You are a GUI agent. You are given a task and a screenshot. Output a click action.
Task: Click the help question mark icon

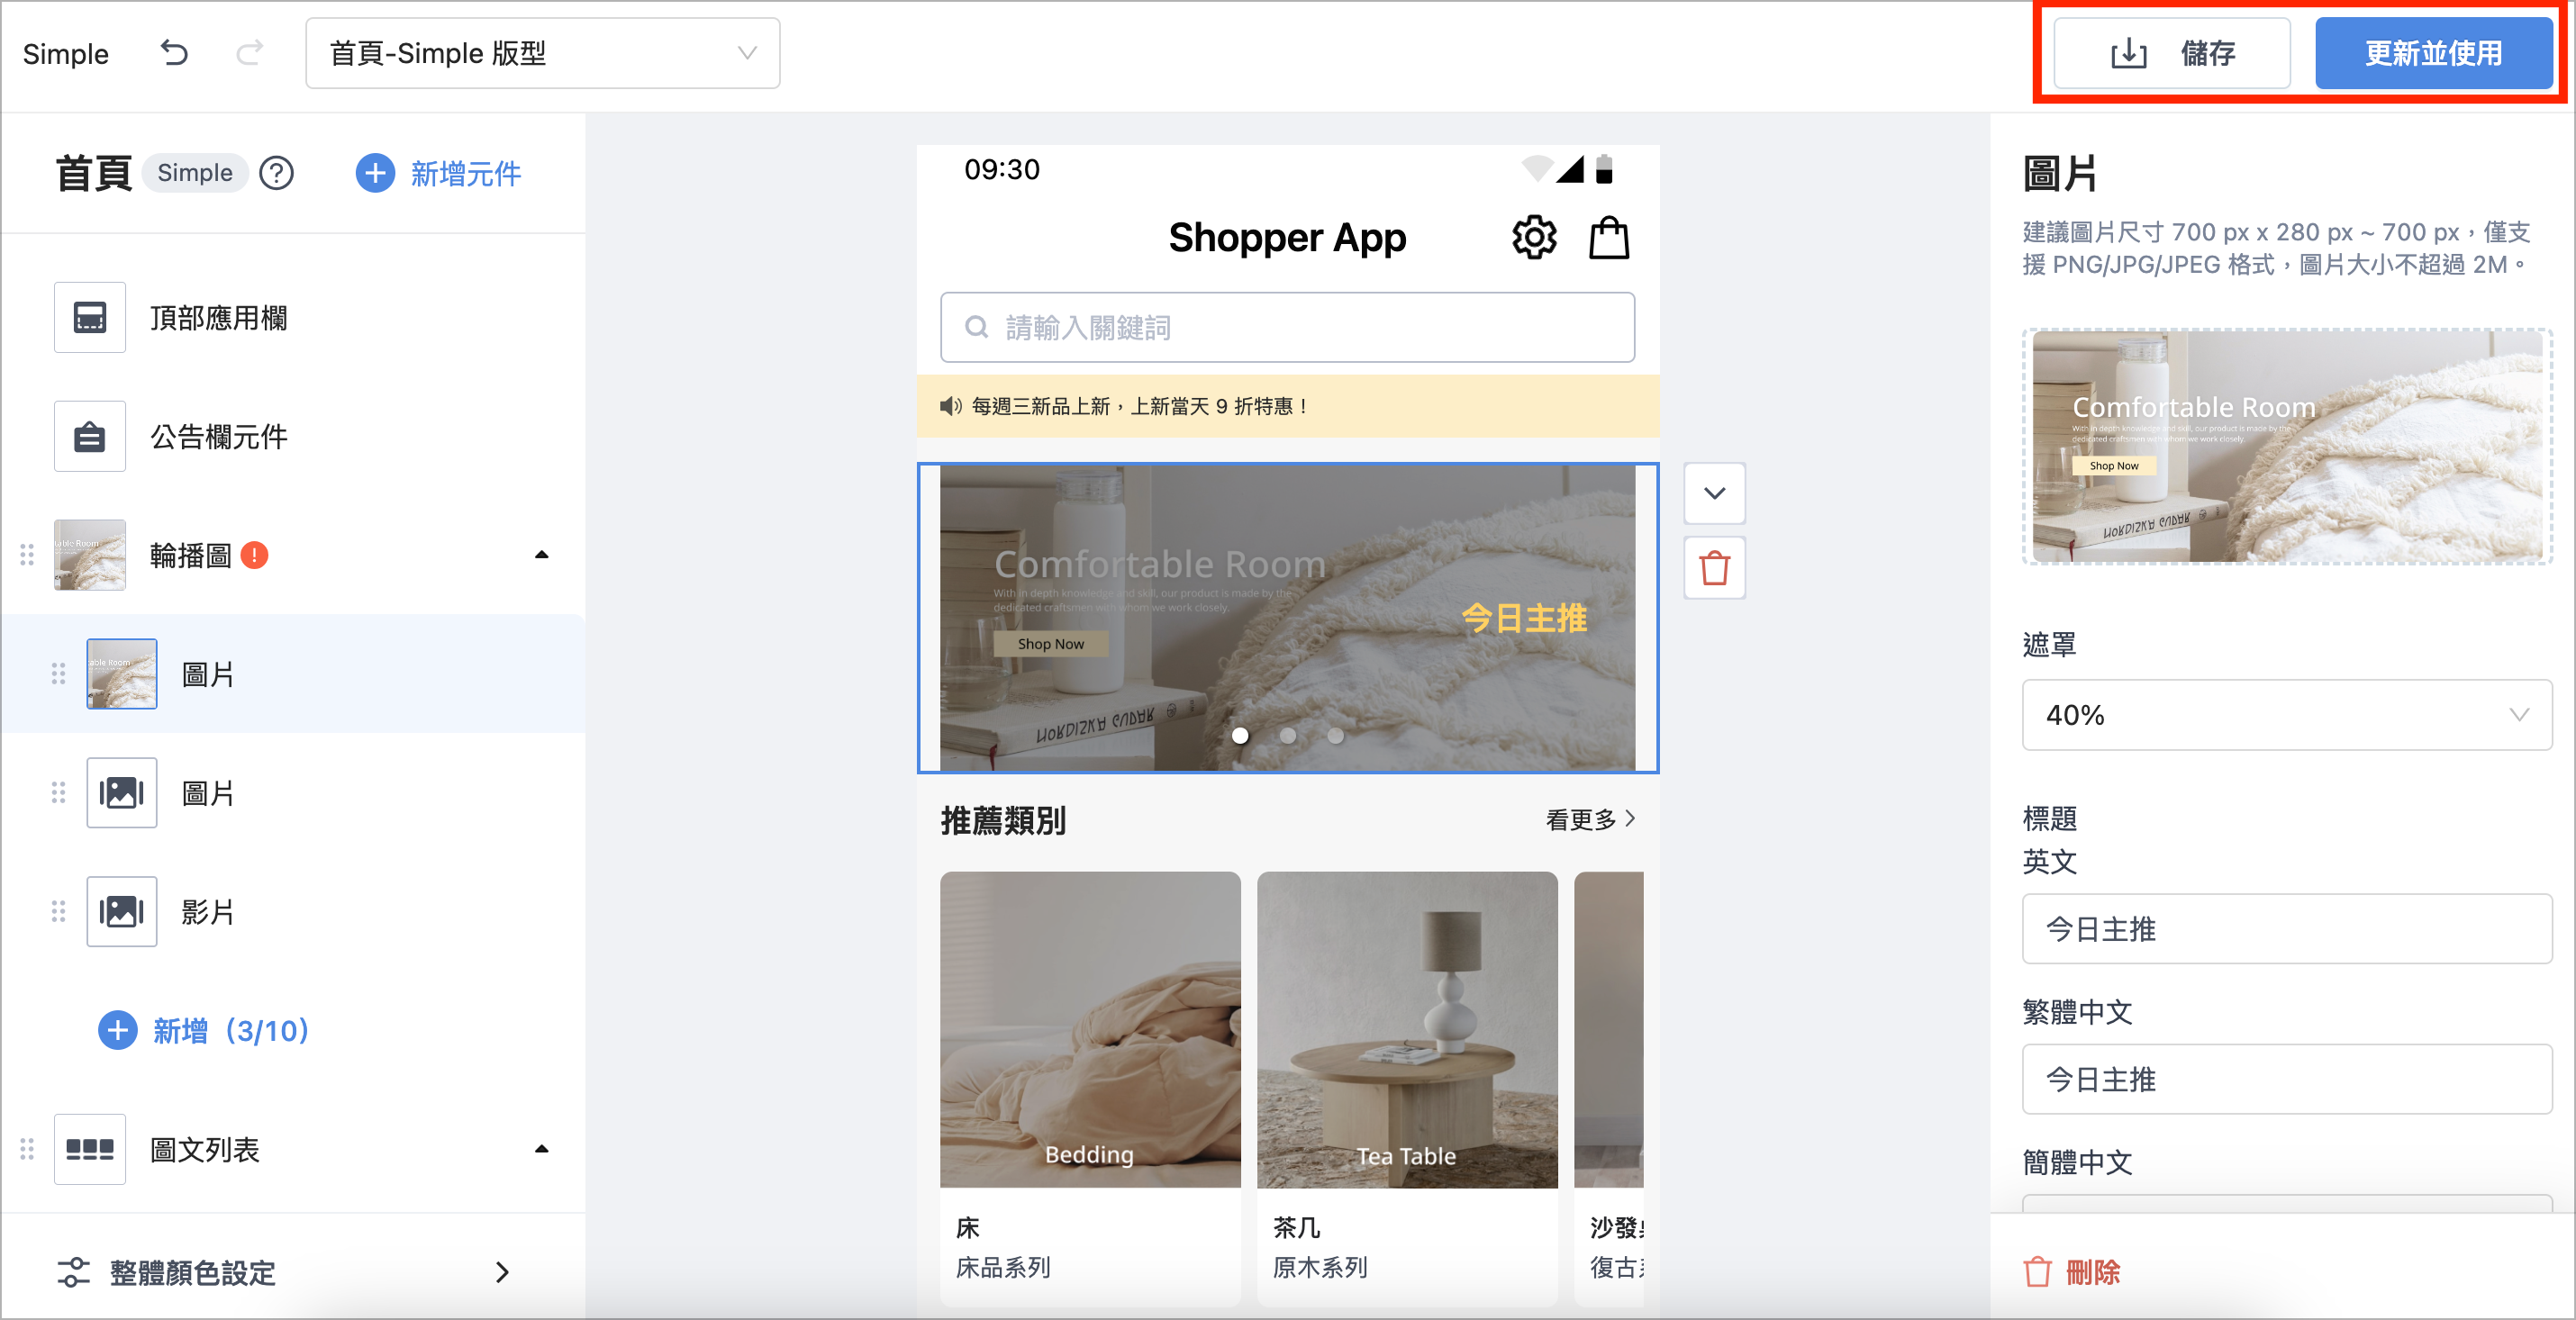click(x=276, y=173)
